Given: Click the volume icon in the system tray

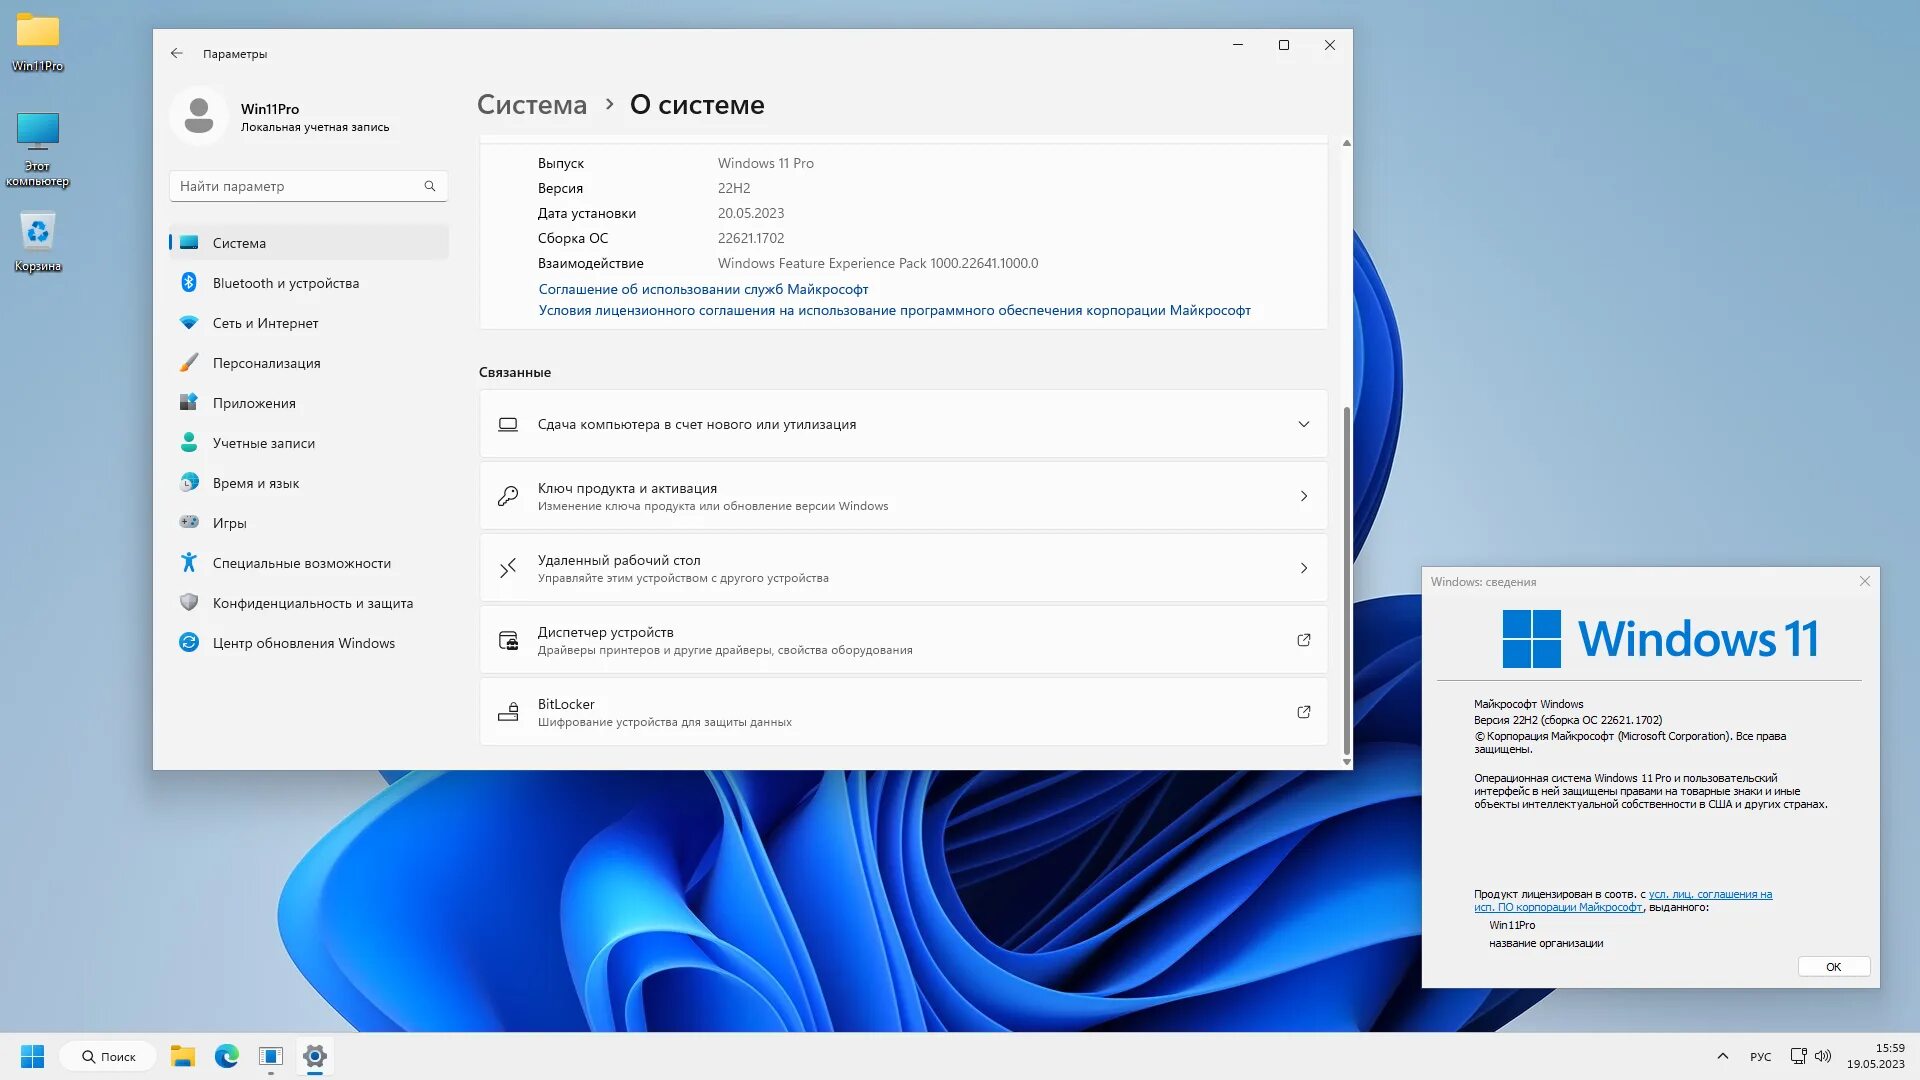Looking at the screenshot, I should pos(1823,1056).
